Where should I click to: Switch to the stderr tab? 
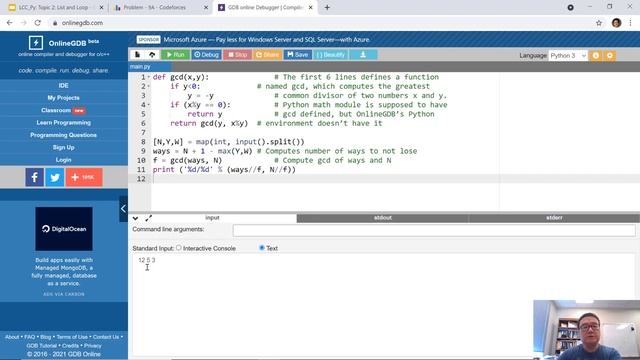pyautogui.click(x=554, y=218)
